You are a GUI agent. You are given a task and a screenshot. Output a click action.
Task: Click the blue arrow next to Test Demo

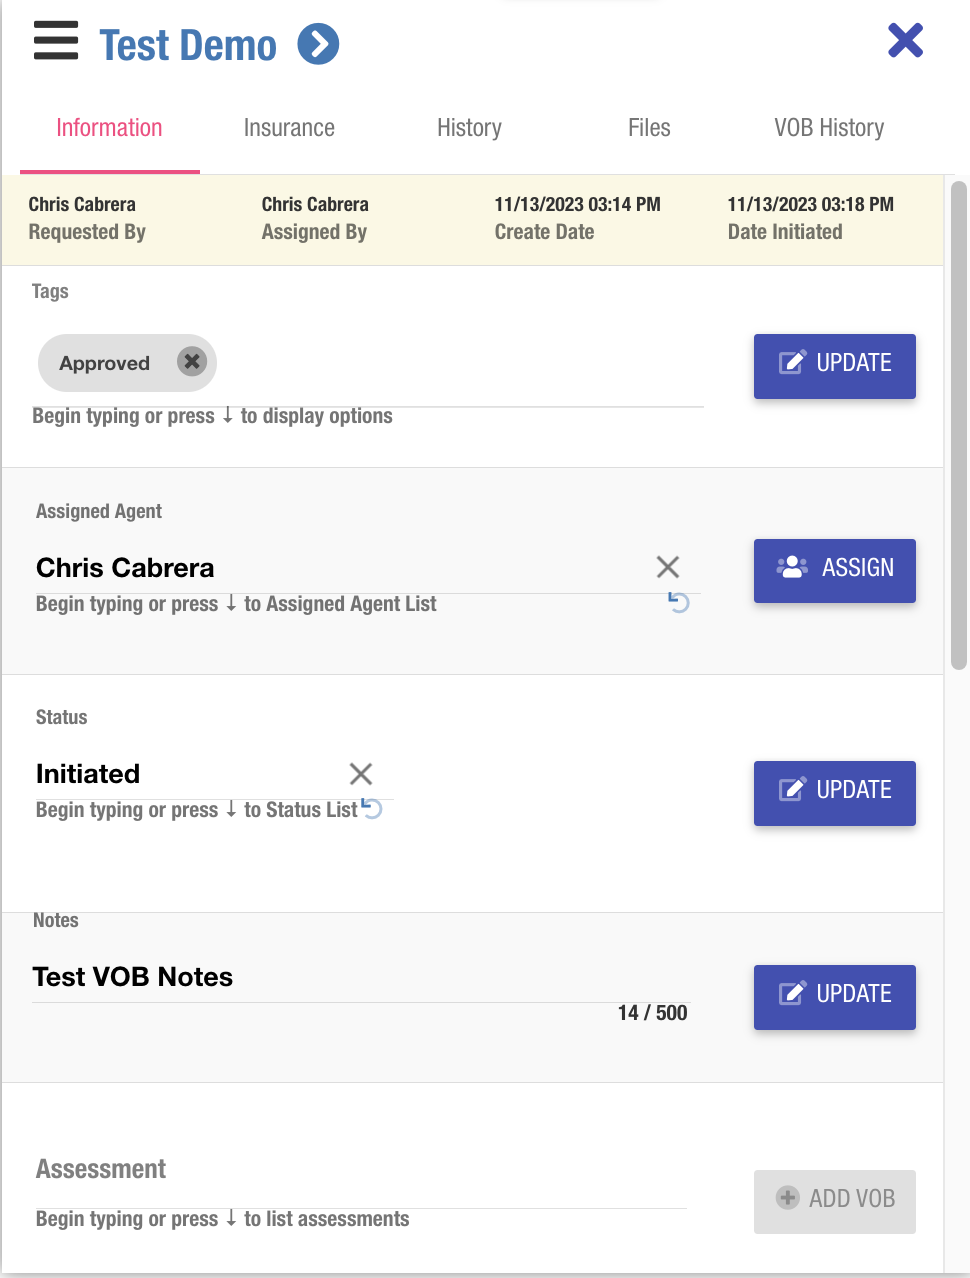pos(319,45)
